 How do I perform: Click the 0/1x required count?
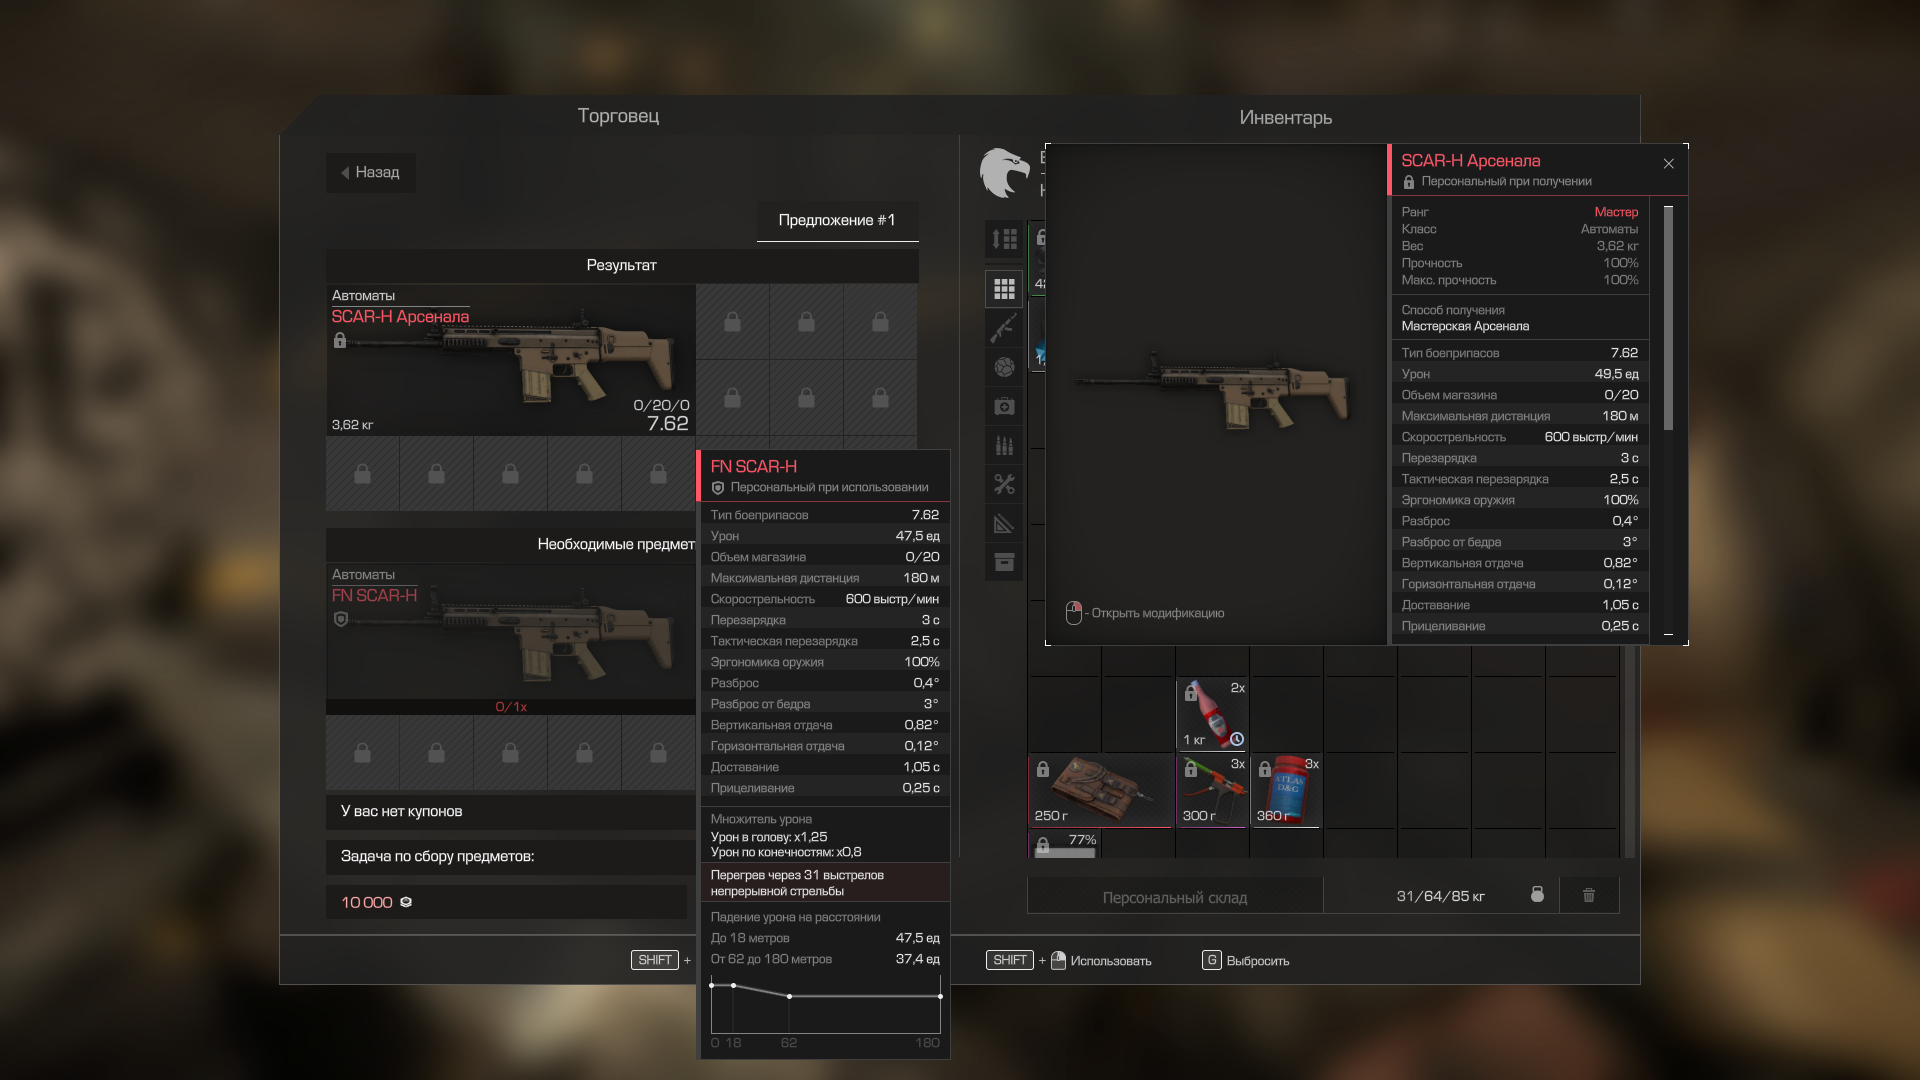point(511,707)
